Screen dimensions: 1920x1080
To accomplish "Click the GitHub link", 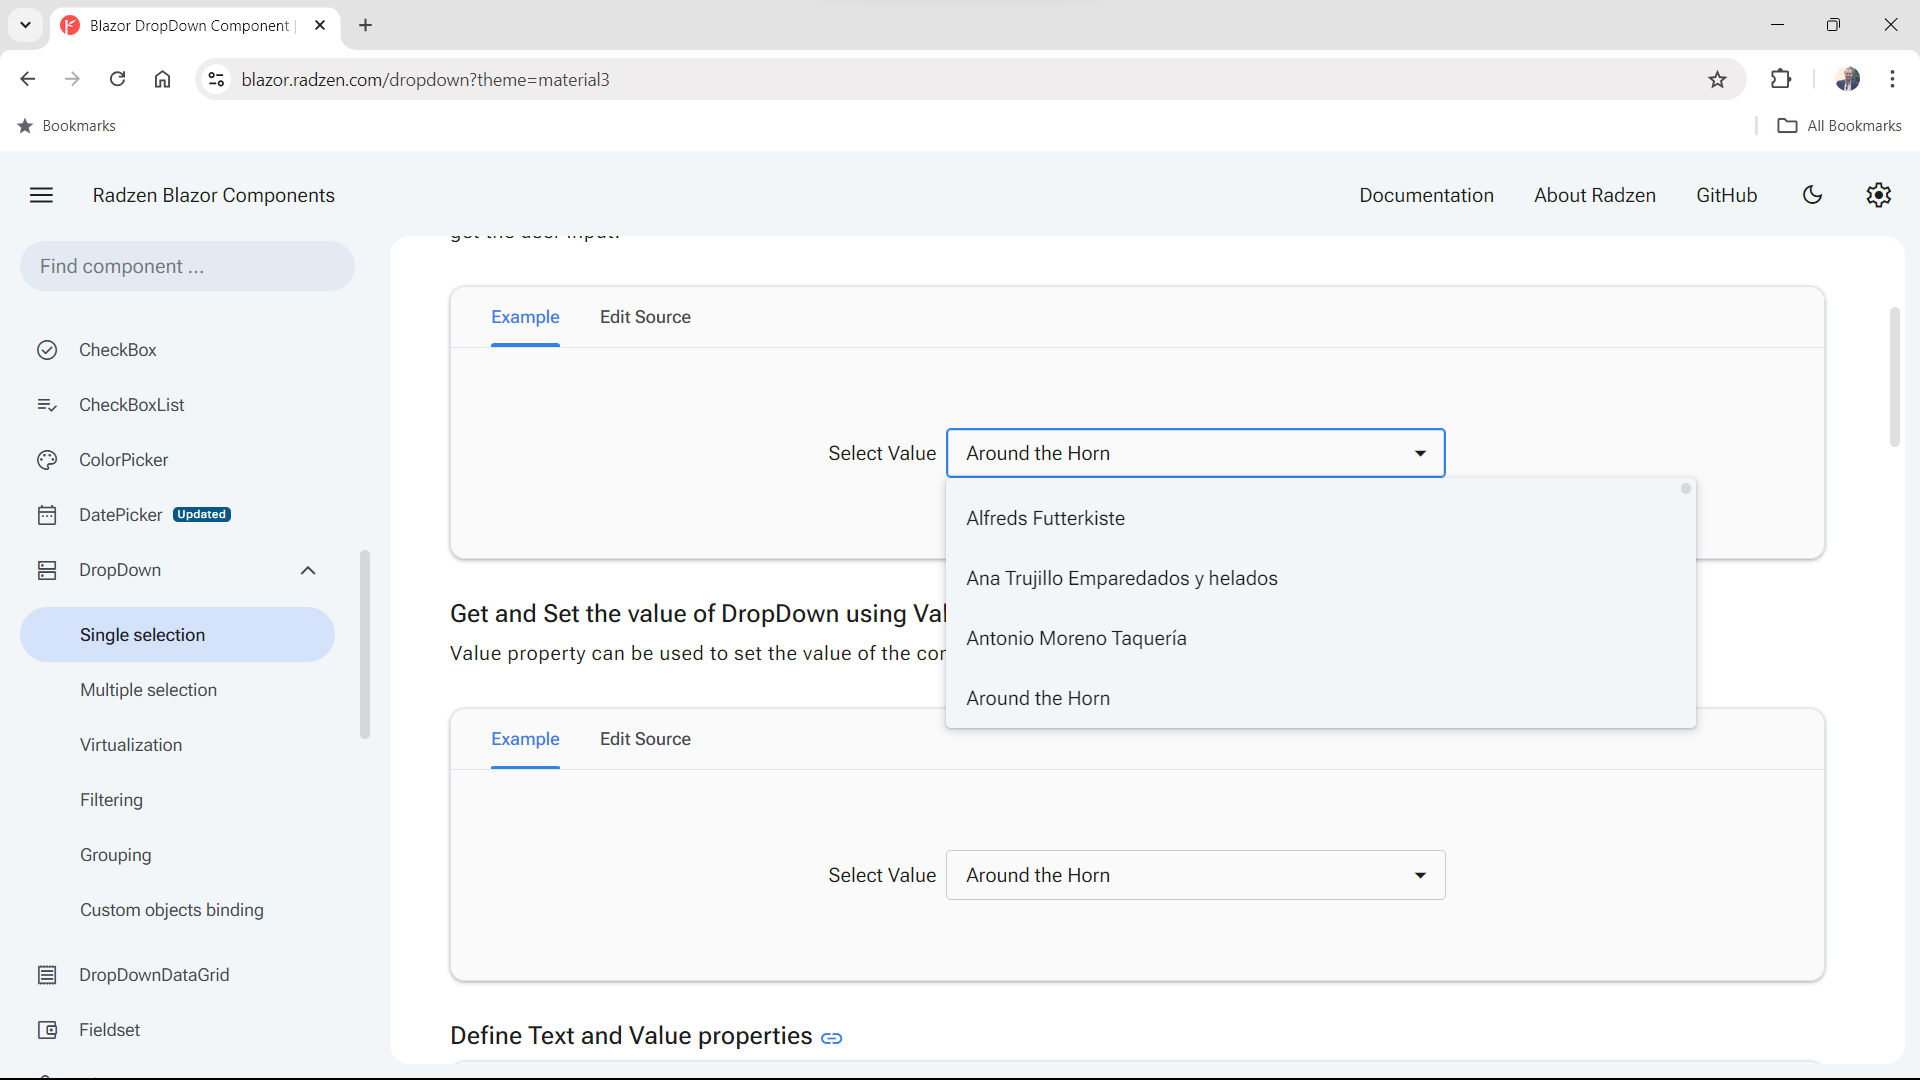I will [1726, 195].
